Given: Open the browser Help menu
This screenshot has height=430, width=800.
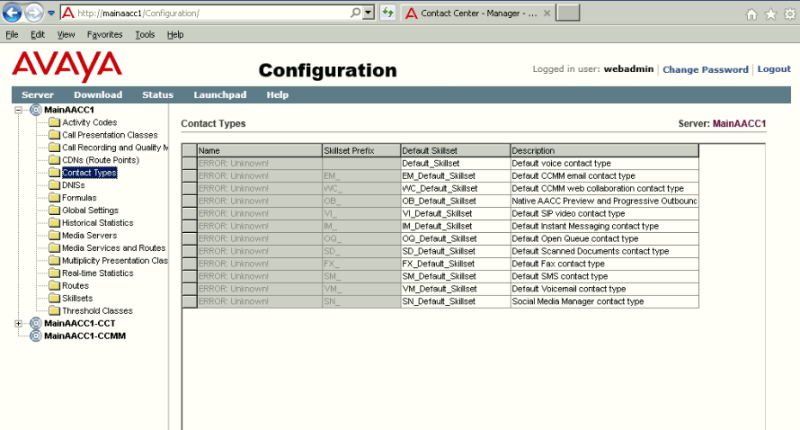Looking at the screenshot, I should (x=175, y=35).
